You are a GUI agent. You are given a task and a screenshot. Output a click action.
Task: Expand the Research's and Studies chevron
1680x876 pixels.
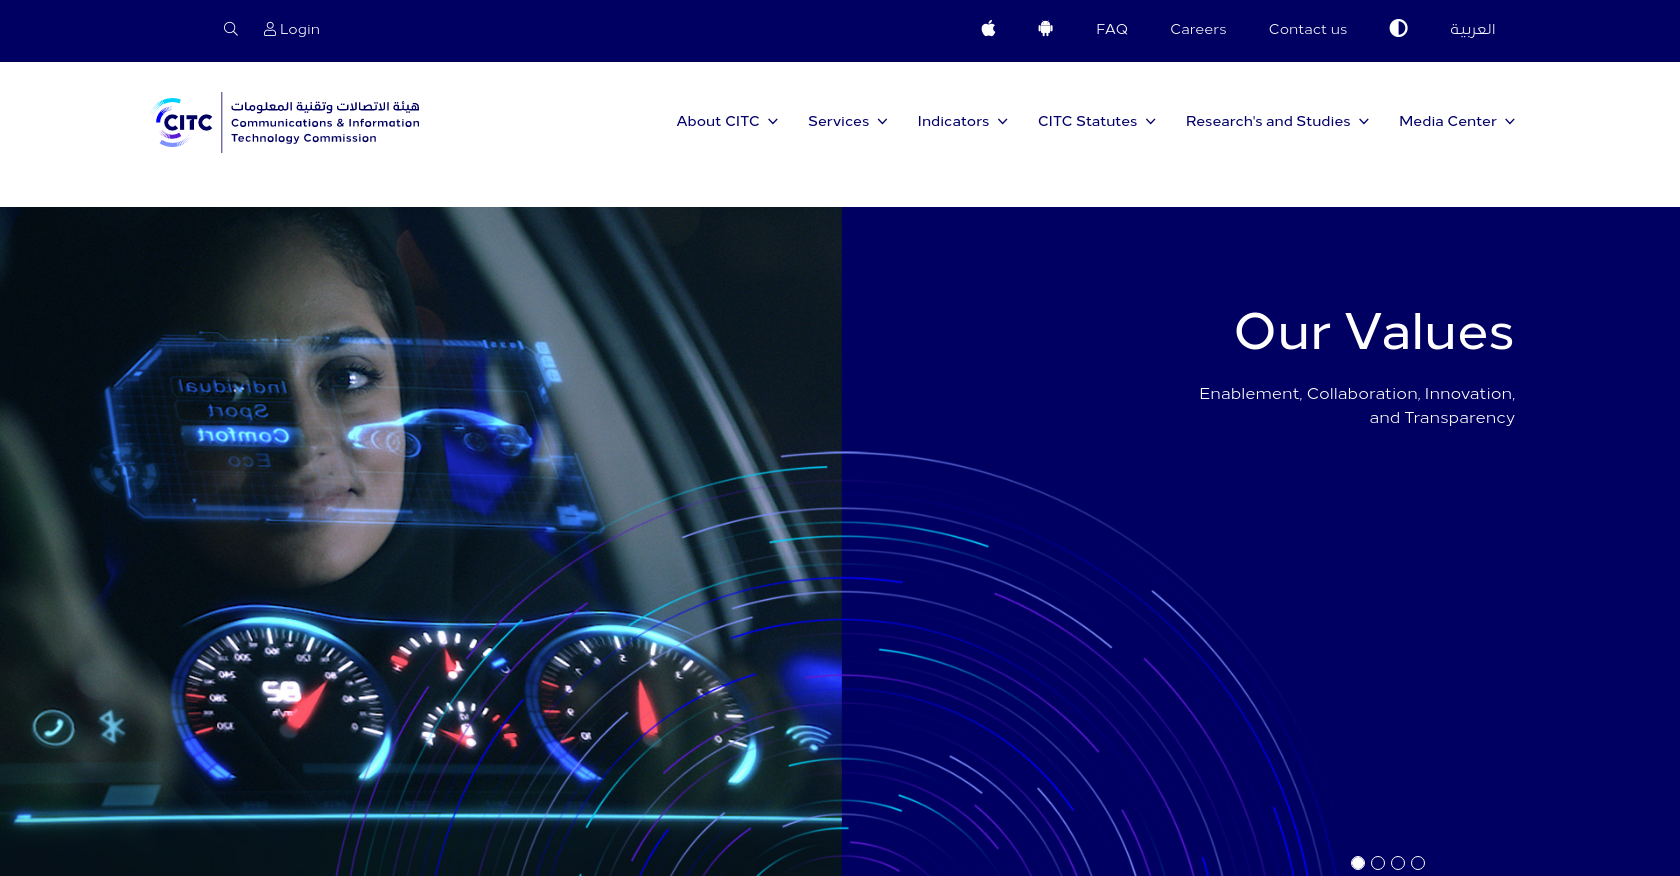(x=1364, y=122)
